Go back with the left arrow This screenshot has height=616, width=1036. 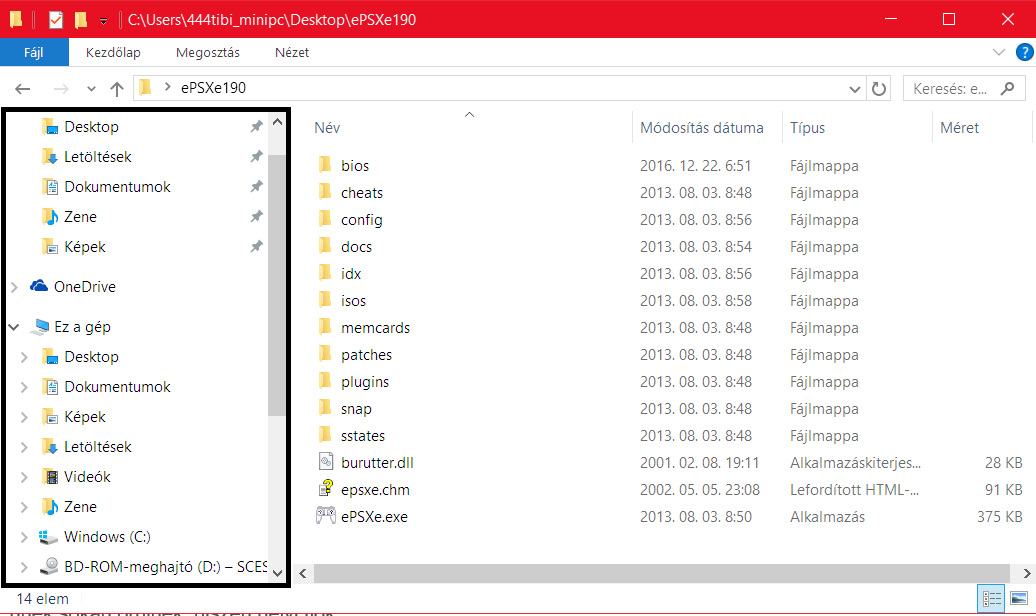22,89
